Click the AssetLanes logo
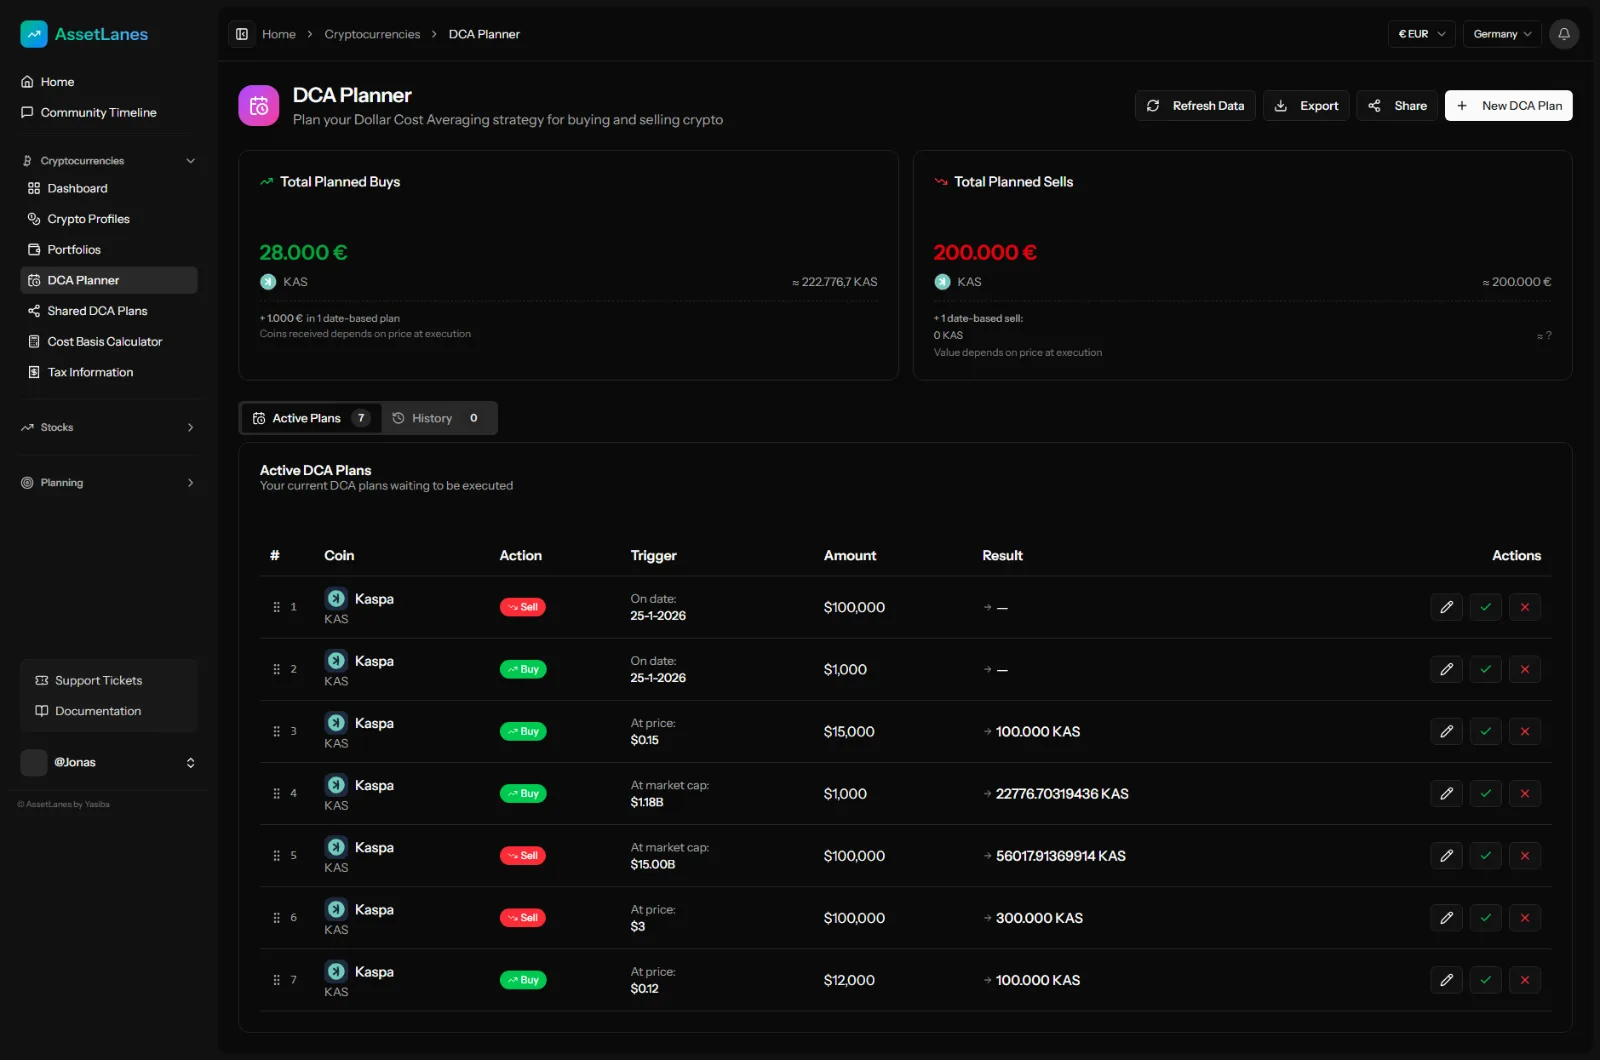1600x1060 pixels. tap(84, 34)
